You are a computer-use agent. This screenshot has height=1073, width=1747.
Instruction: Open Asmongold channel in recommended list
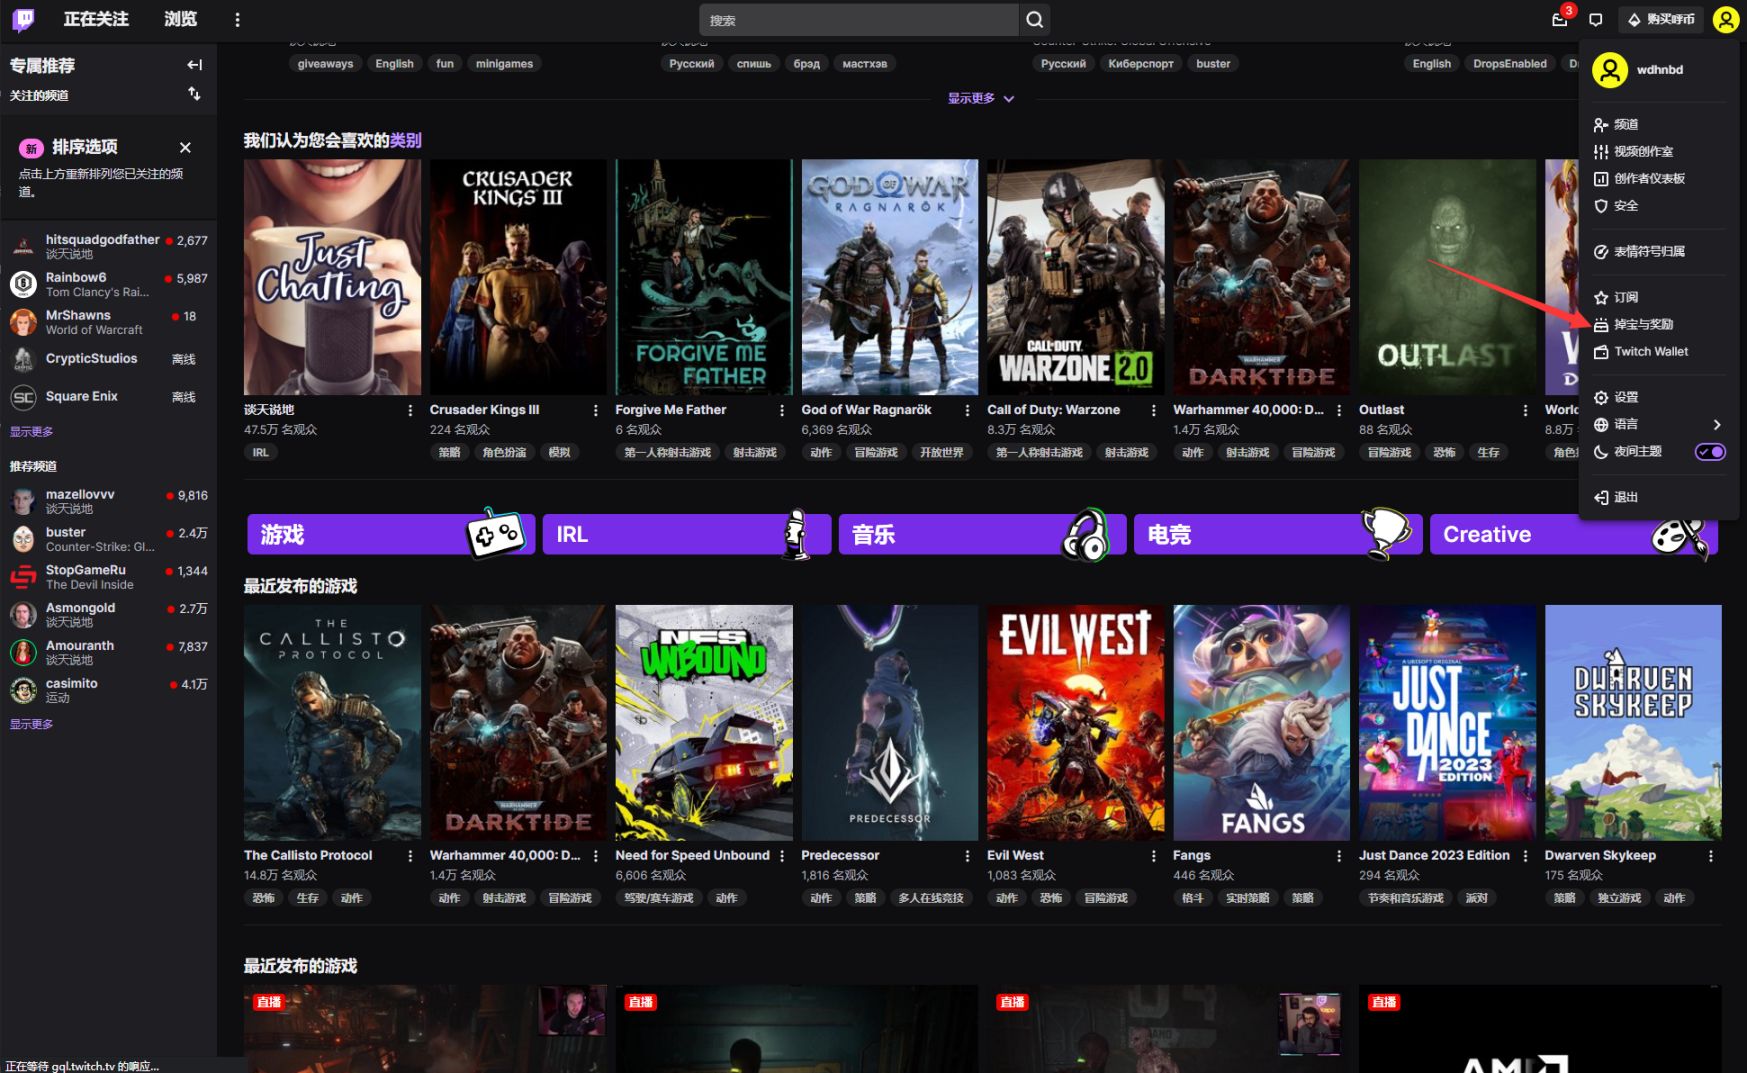[109, 615]
